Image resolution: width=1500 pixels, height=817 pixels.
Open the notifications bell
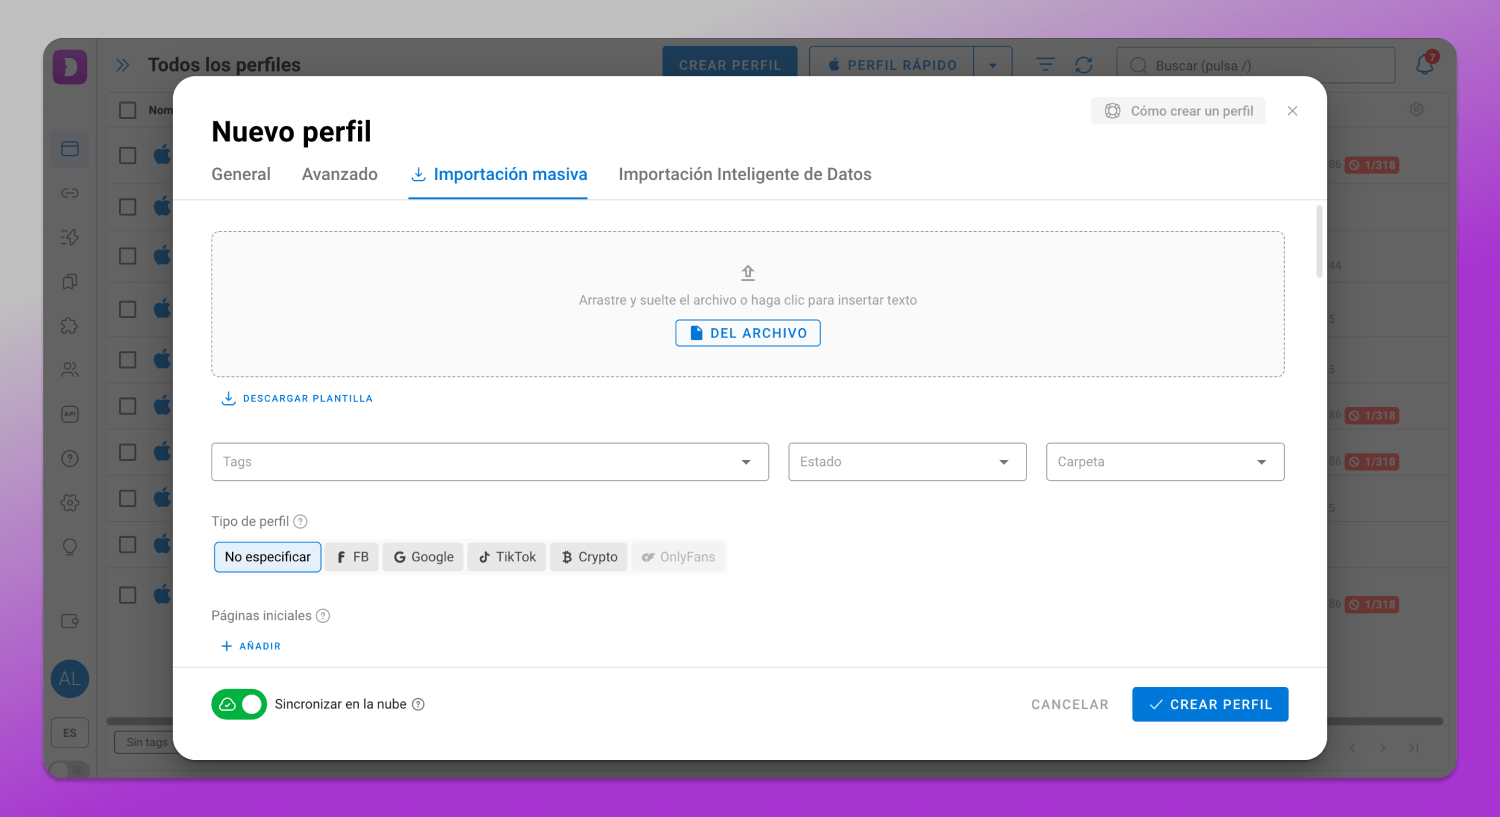coord(1425,65)
